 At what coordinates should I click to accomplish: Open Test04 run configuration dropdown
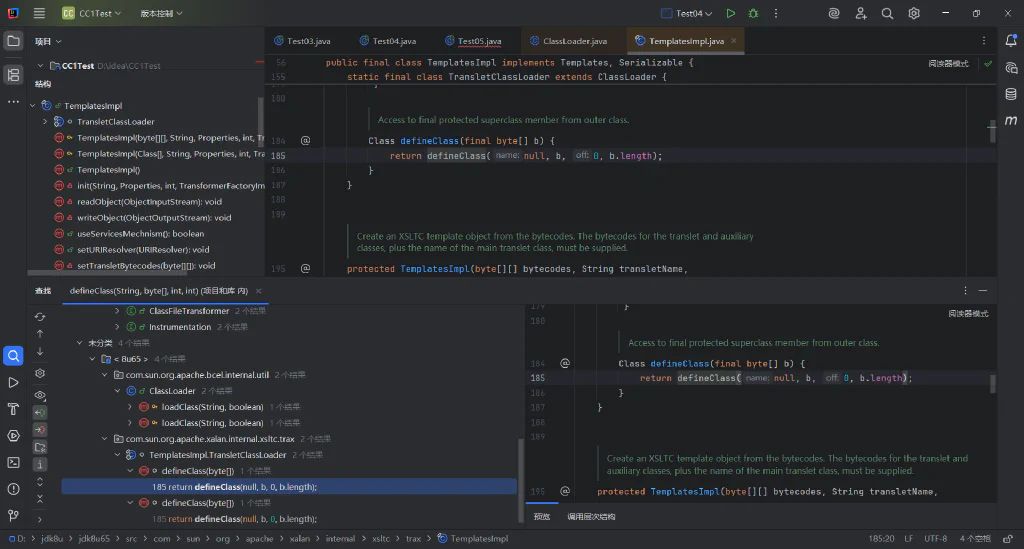tap(686, 13)
